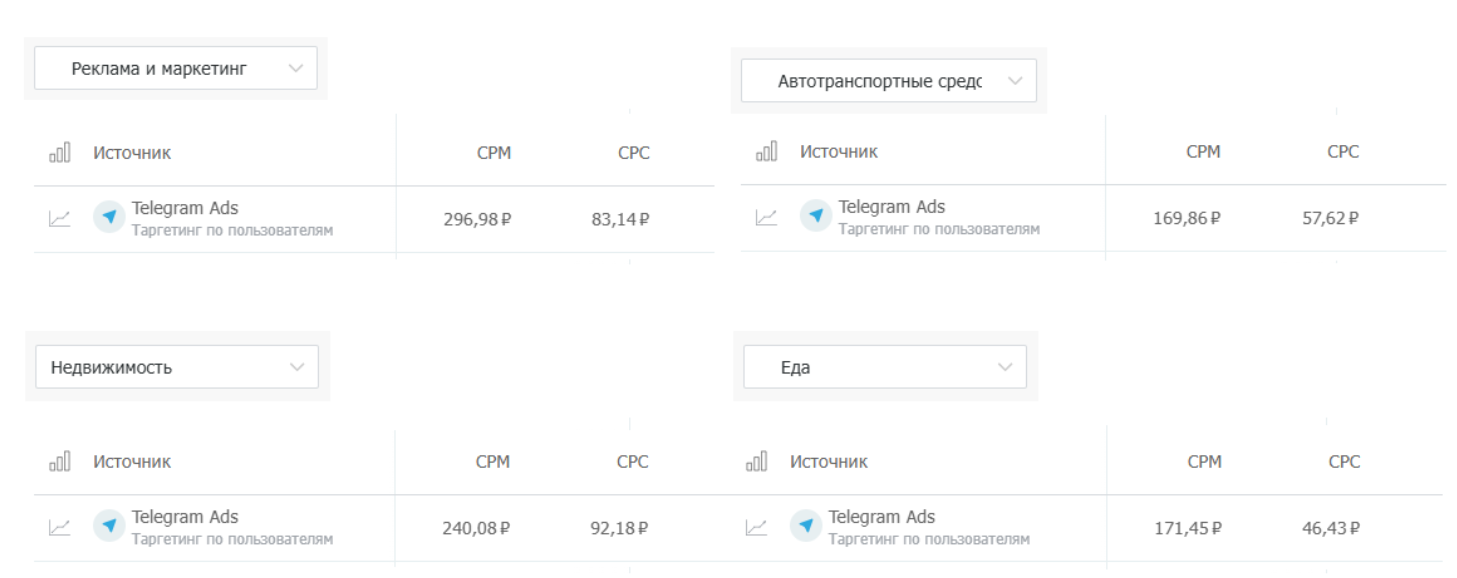Click Telegram logo in Еда row
The height and width of the screenshot is (578, 1457).
pyautogui.click(x=806, y=526)
